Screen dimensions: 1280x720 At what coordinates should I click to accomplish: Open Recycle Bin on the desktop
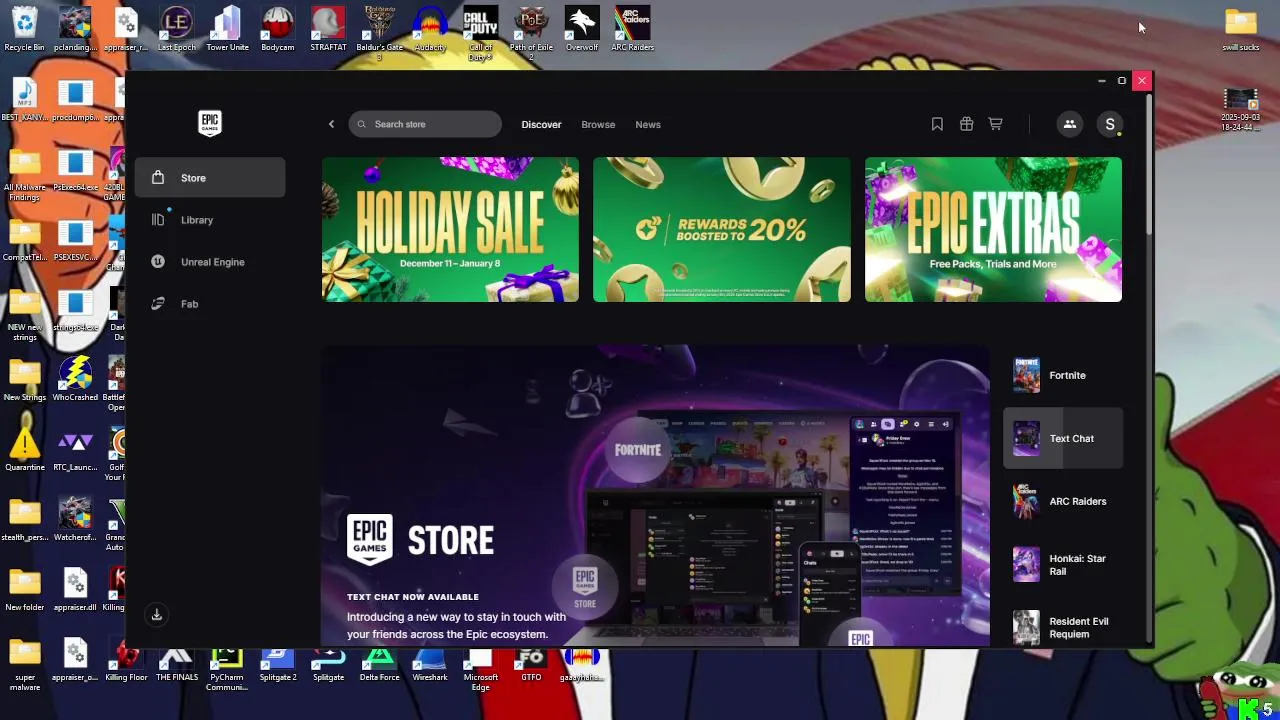(24, 28)
